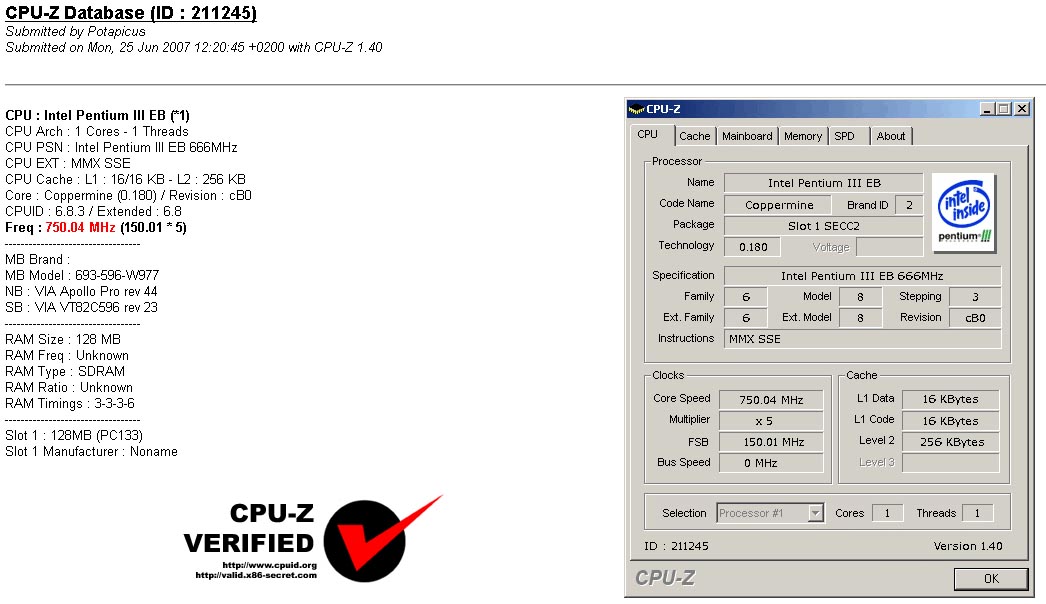Click the http://www.cpuid.org text
The height and width of the screenshot is (604, 1046).
click(270, 565)
